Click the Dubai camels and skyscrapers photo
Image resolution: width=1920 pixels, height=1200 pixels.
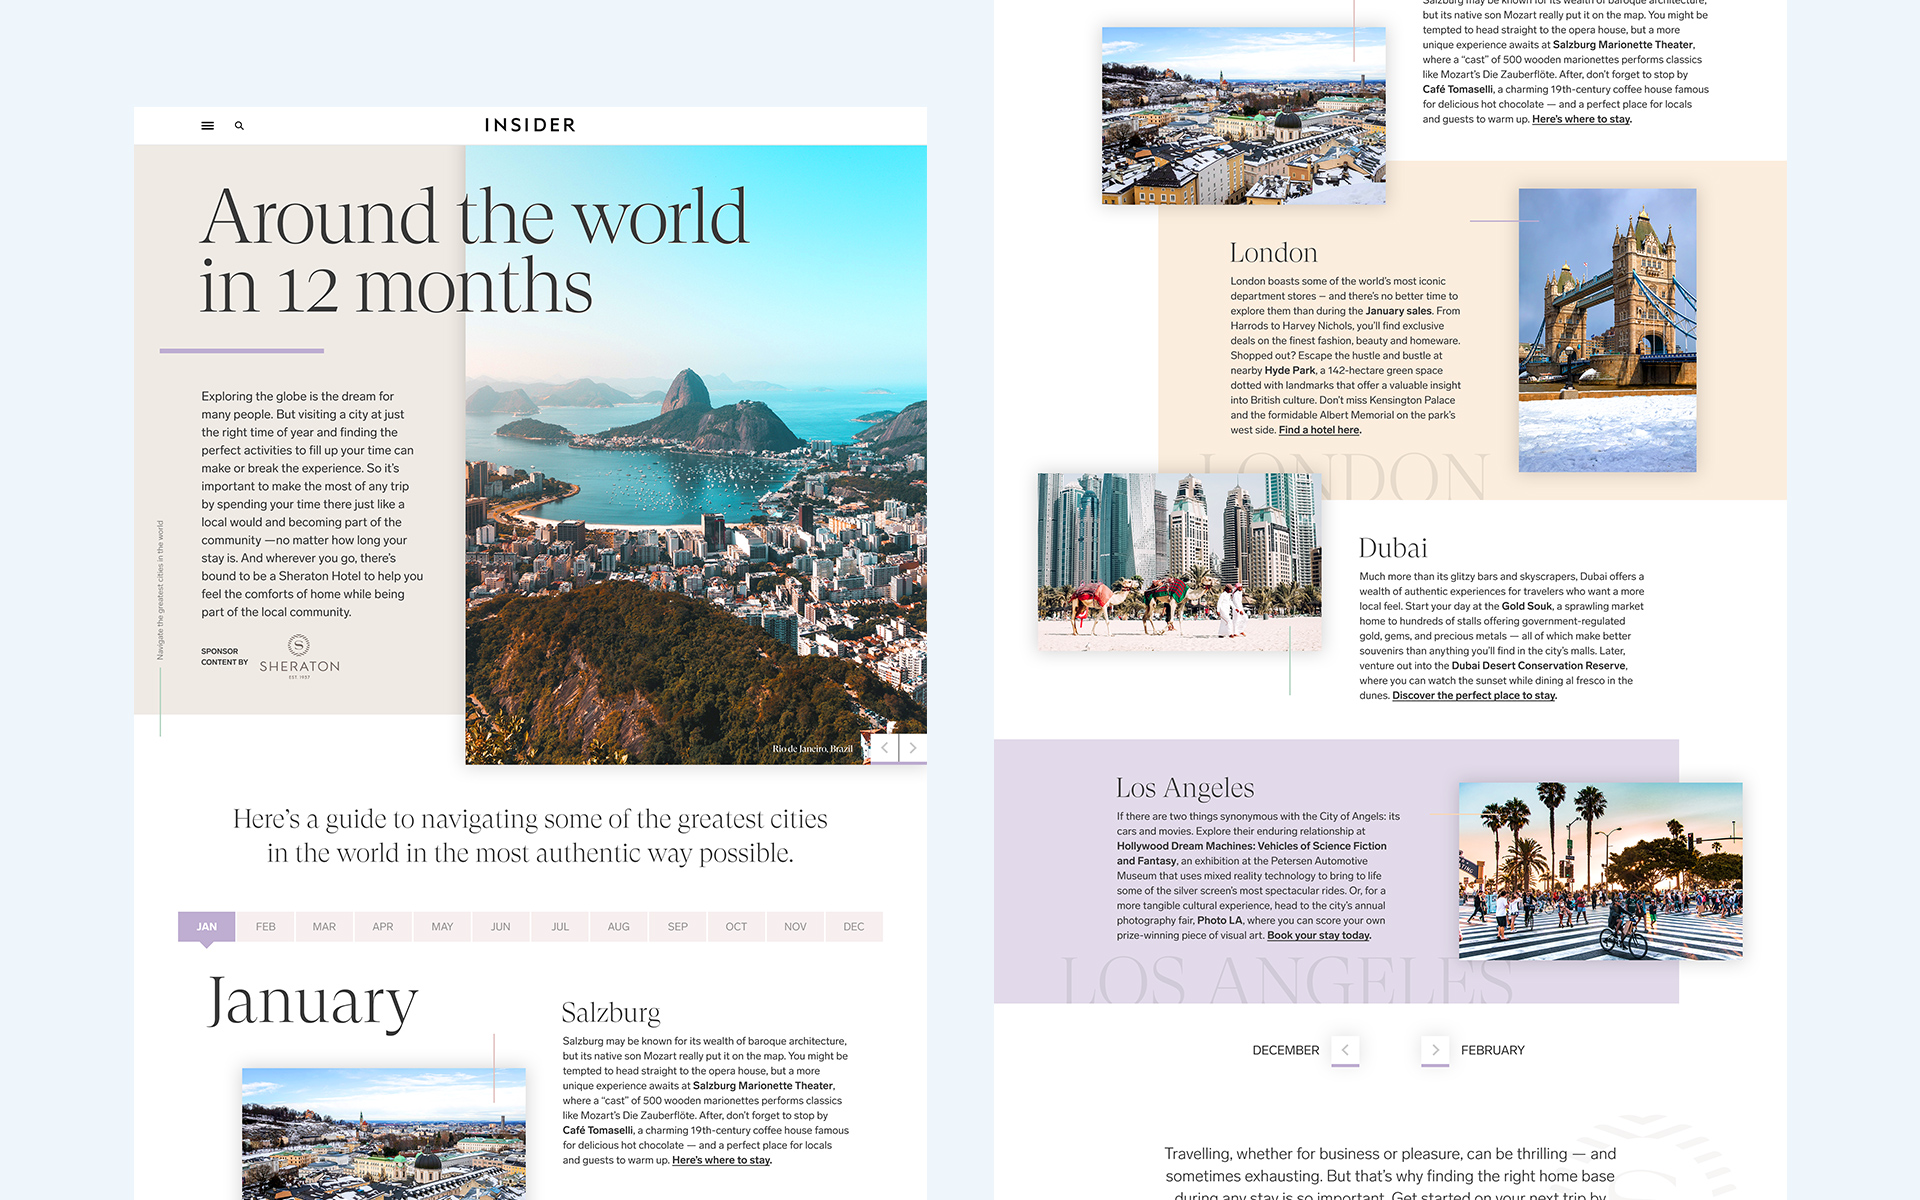(x=1179, y=562)
